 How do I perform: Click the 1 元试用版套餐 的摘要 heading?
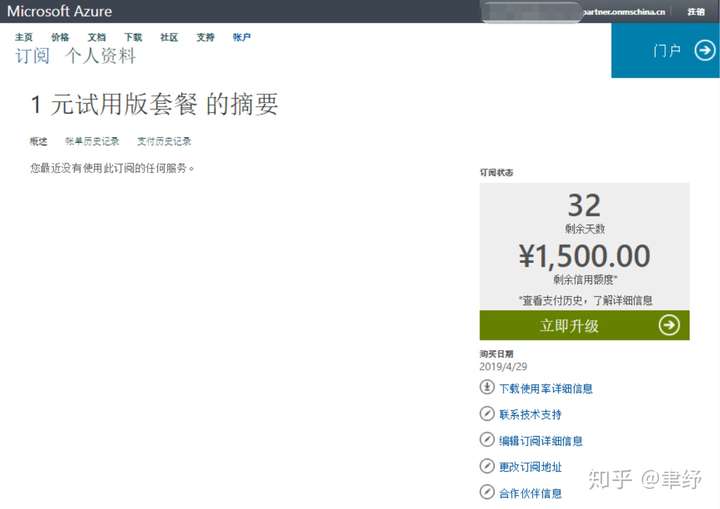(x=154, y=104)
